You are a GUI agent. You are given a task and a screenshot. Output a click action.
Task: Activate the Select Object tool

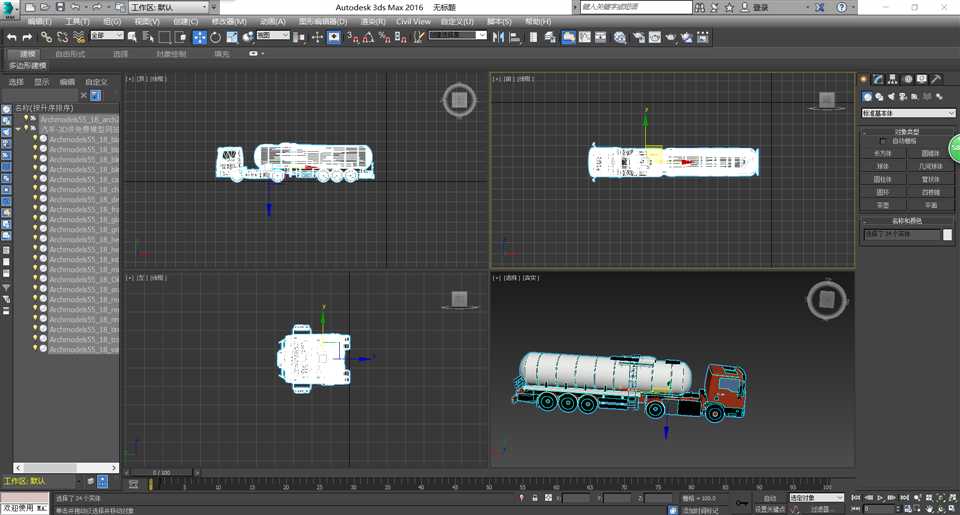pos(132,37)
